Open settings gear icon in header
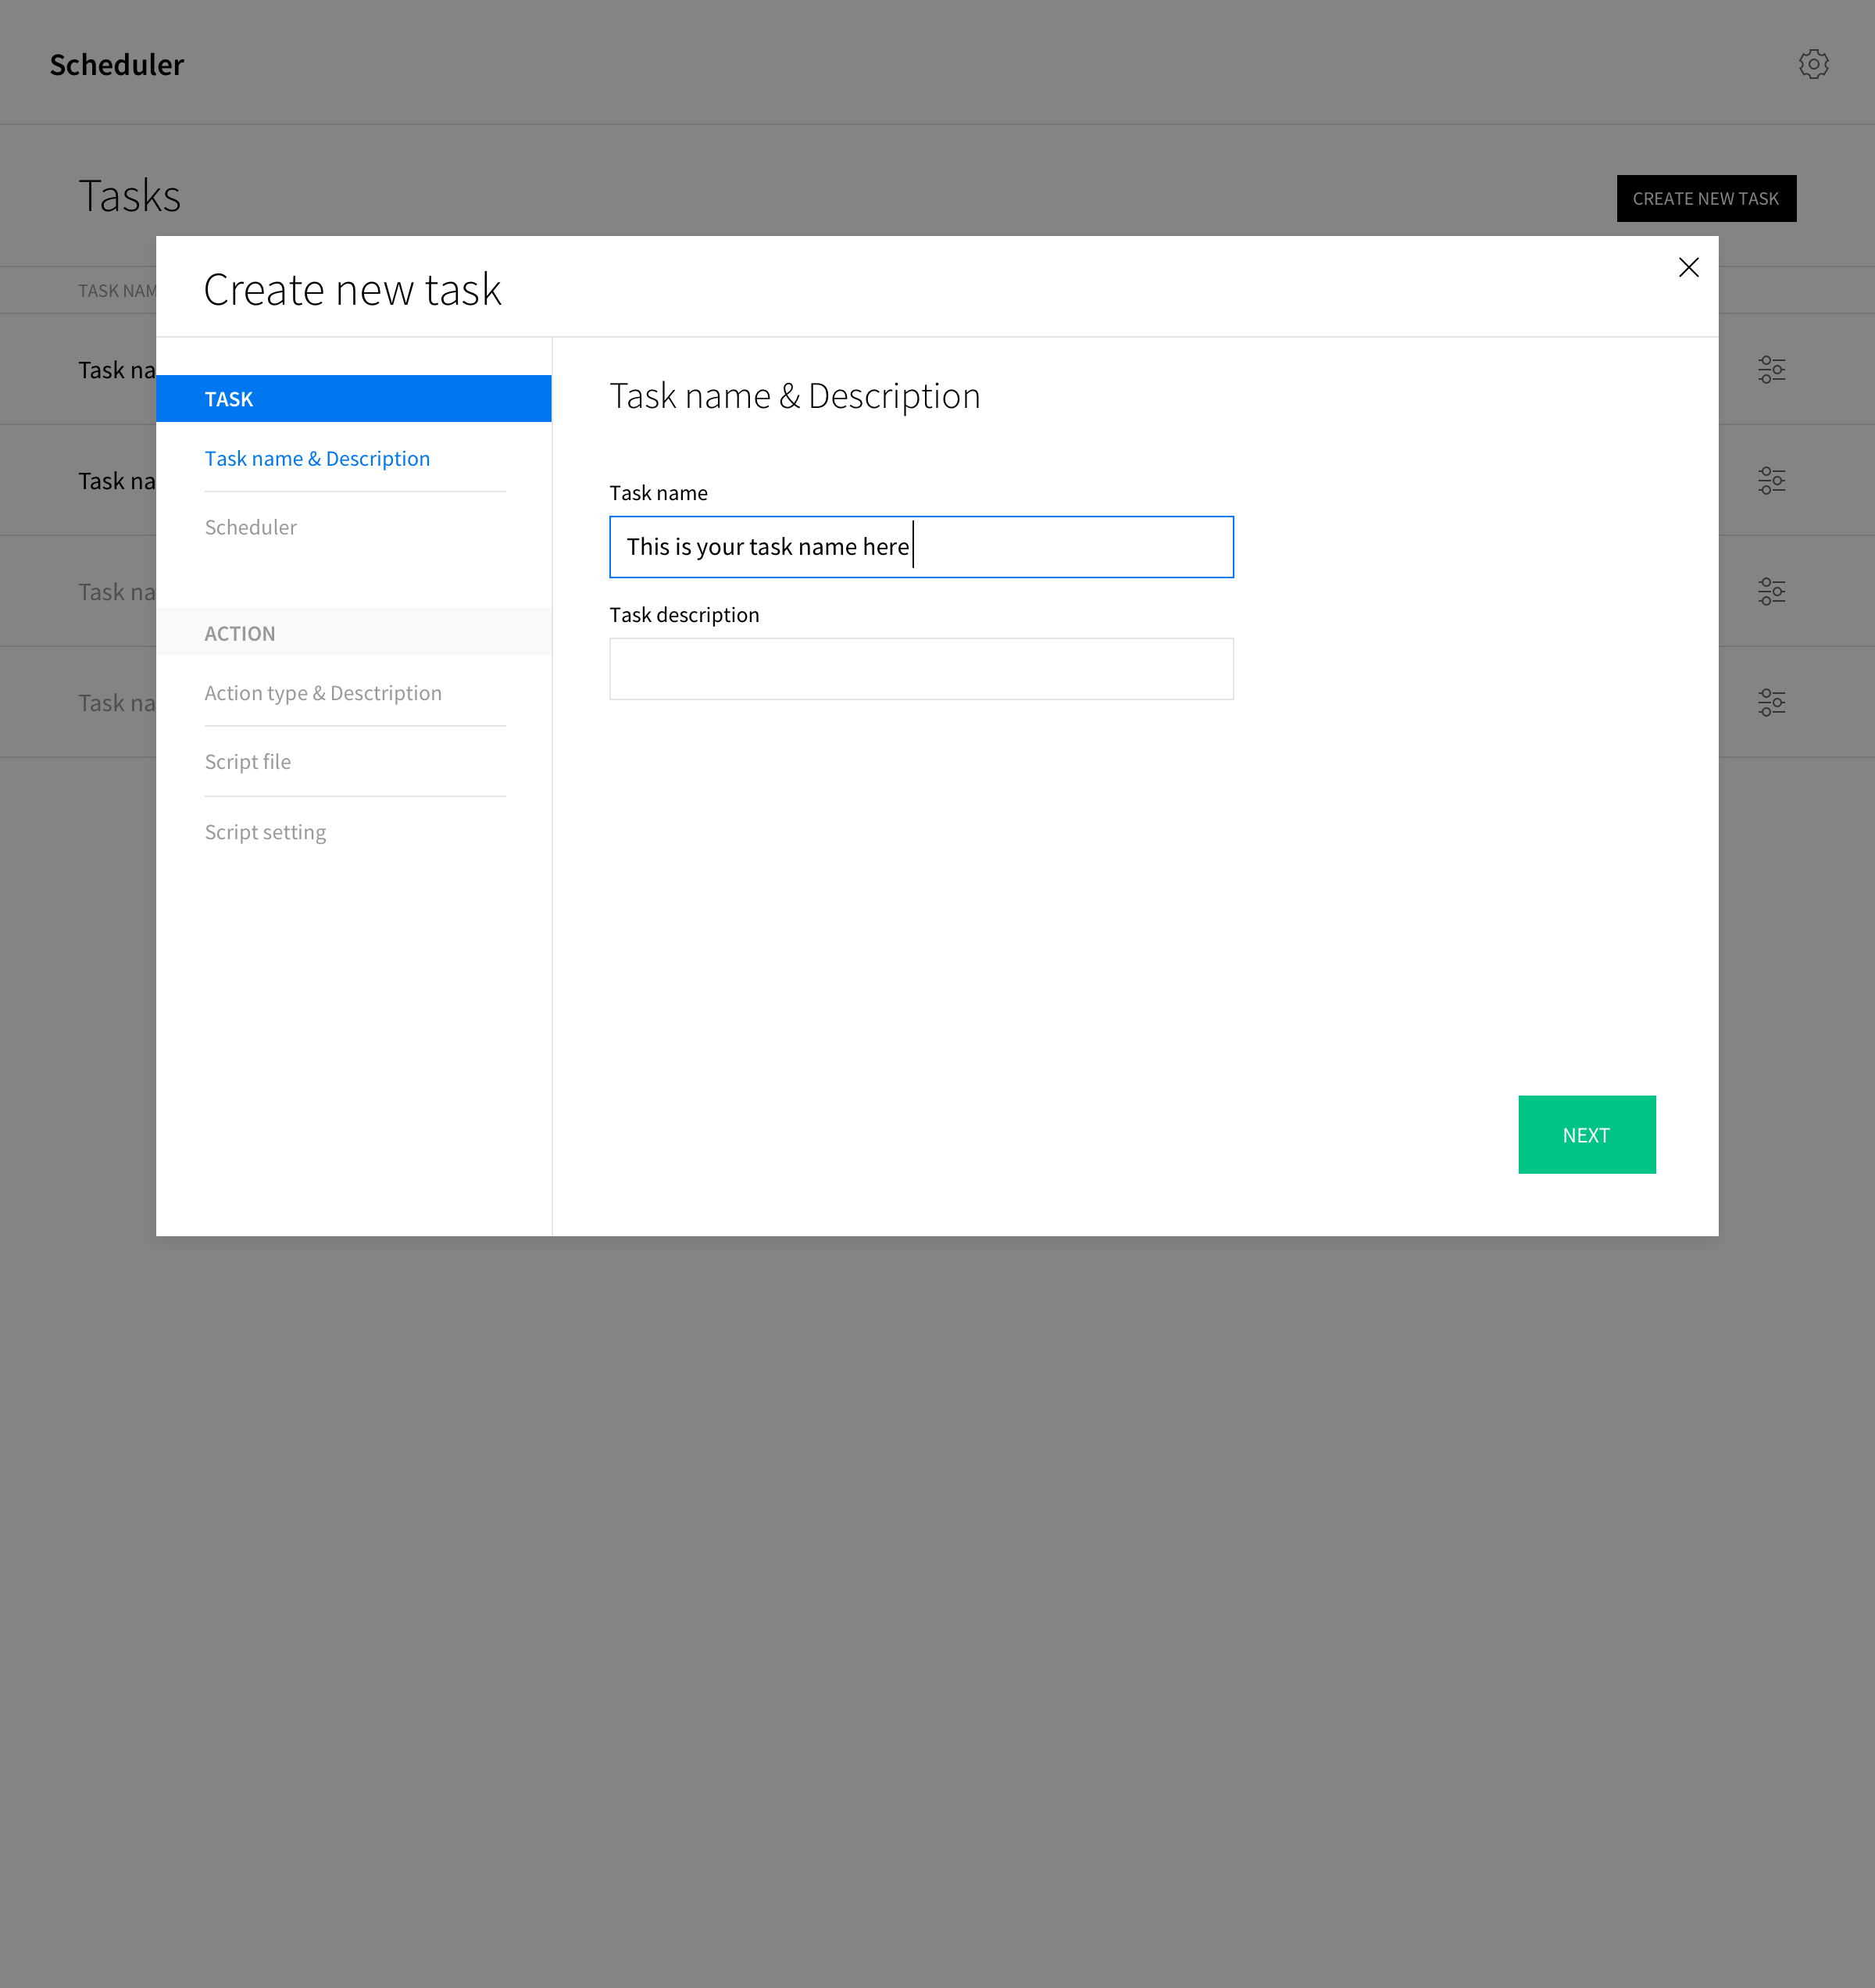The image size is (1875, 1988). [x=1813, y=64]
